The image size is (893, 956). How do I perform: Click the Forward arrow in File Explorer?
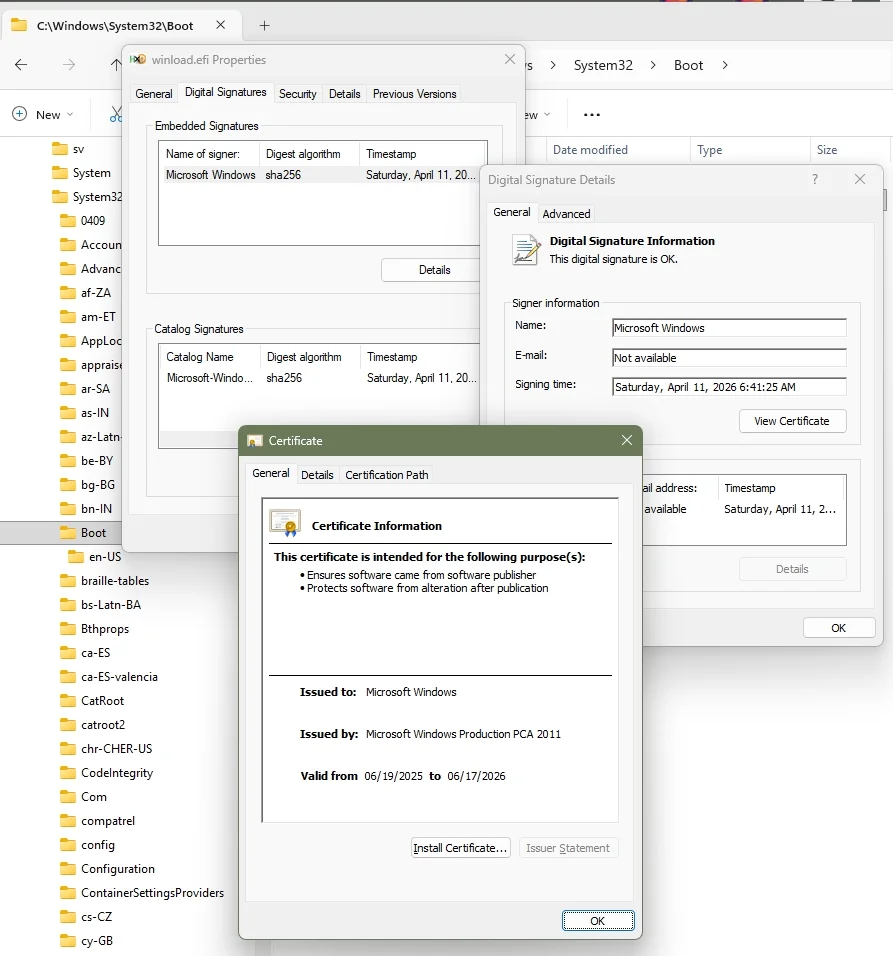69,65
